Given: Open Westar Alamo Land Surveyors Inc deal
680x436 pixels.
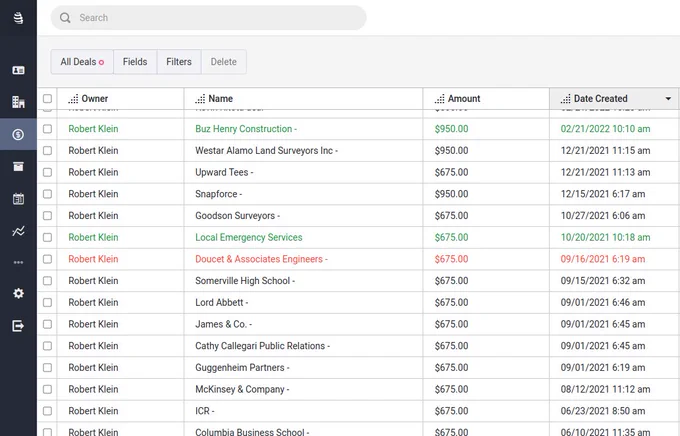Looking at the screenshot, I should pos(266,151).
